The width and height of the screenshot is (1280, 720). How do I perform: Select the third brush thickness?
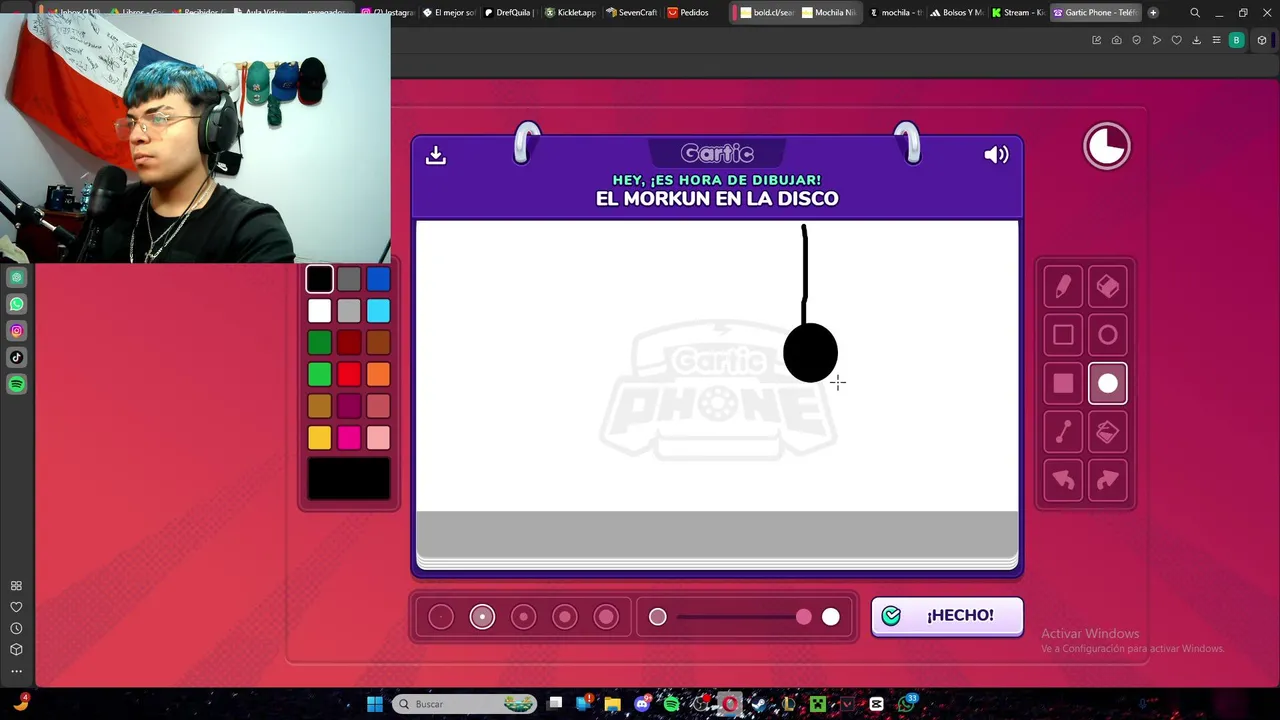pyautogui.click(x=523, y=617)
